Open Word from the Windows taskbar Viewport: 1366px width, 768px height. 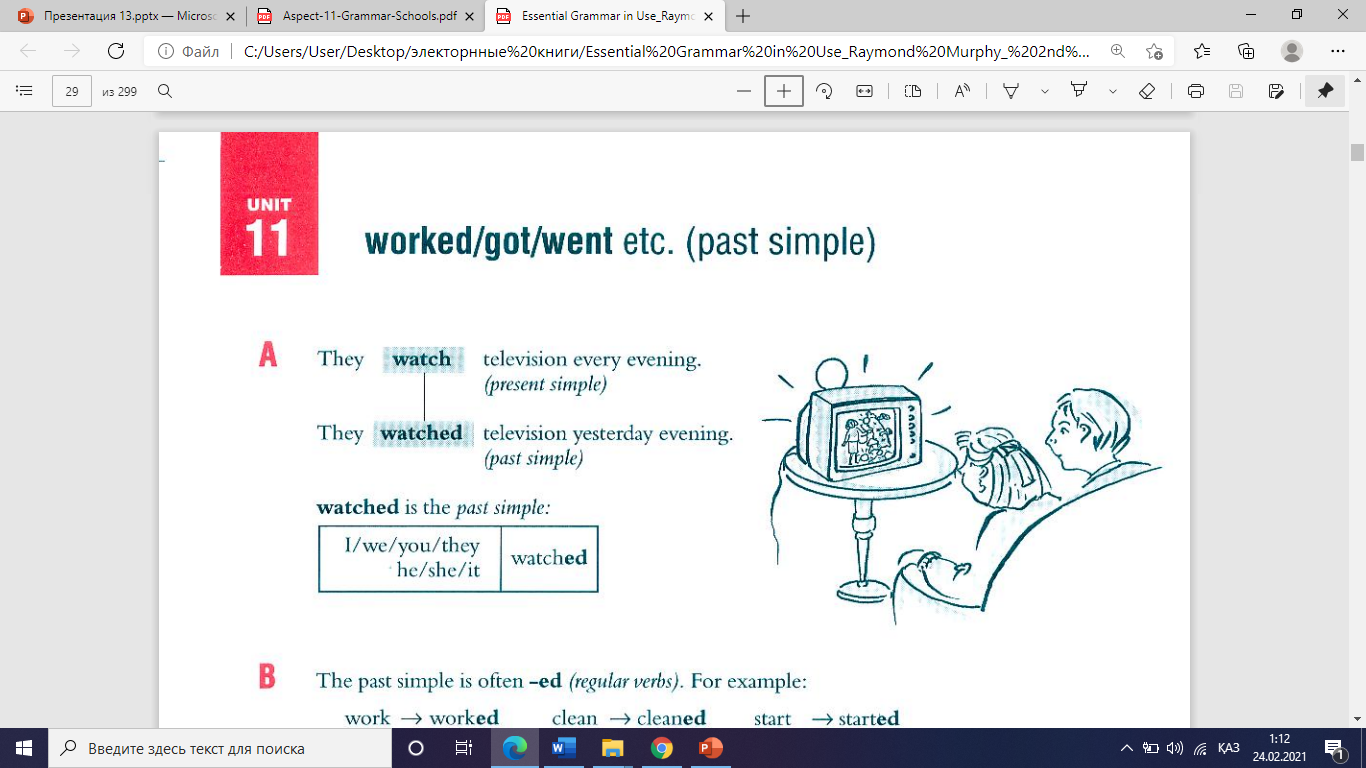pyautogui.click(x=564, y=748)
